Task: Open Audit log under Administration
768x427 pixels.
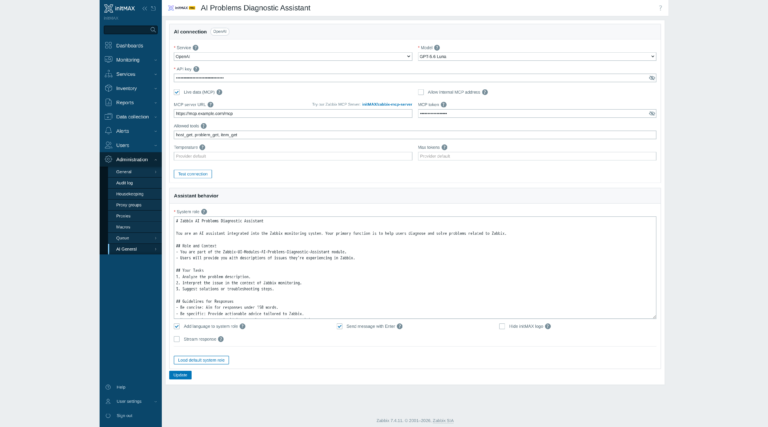Action: click(124, 183)
